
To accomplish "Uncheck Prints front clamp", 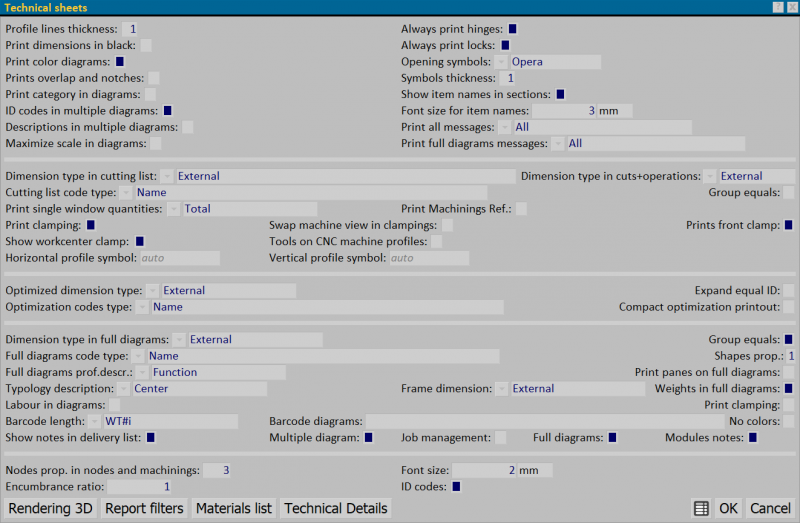I will coord(788,225).
